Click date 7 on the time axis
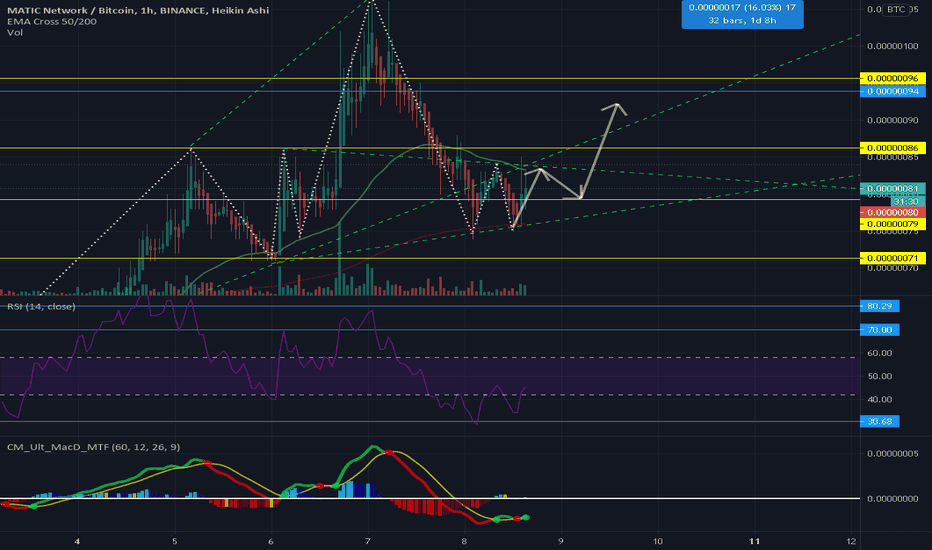Image resolution: width=932 pixels, height=550 pixels. [x=368, y=541]
